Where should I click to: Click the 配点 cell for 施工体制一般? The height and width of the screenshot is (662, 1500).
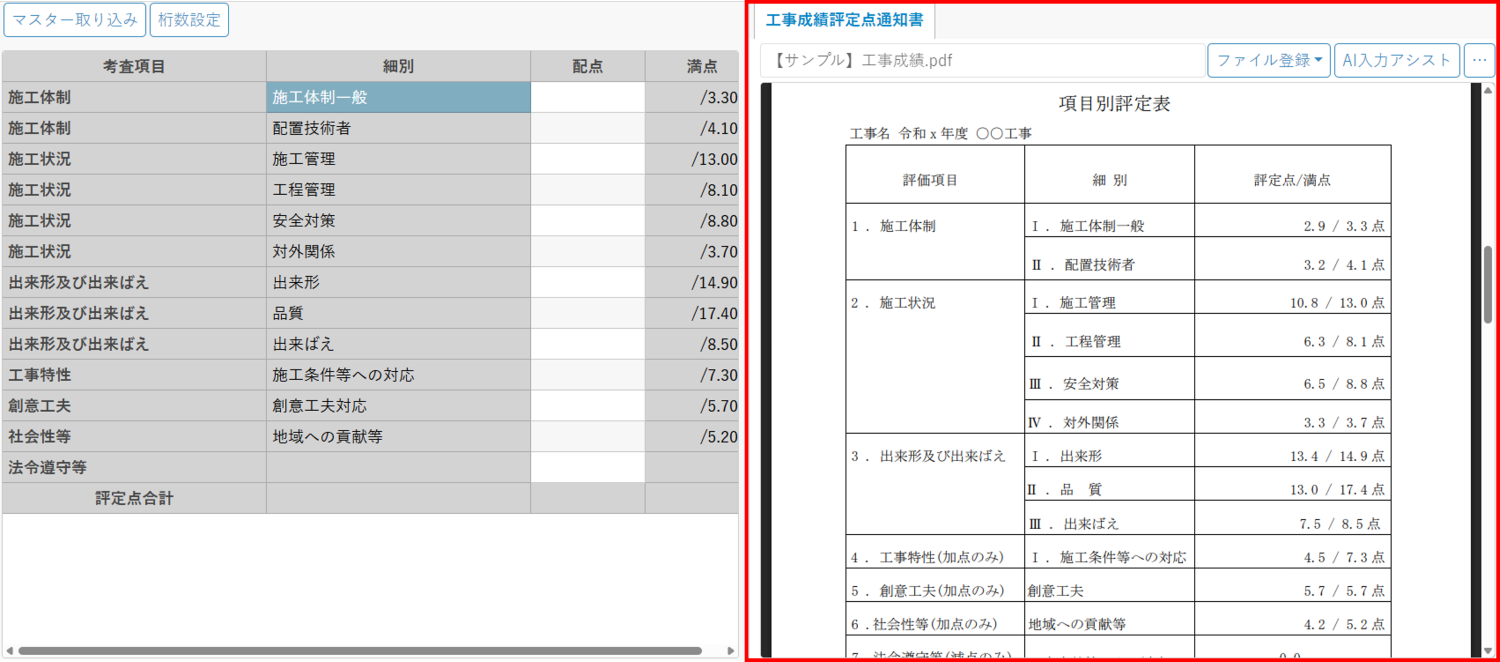click(587, 98)
